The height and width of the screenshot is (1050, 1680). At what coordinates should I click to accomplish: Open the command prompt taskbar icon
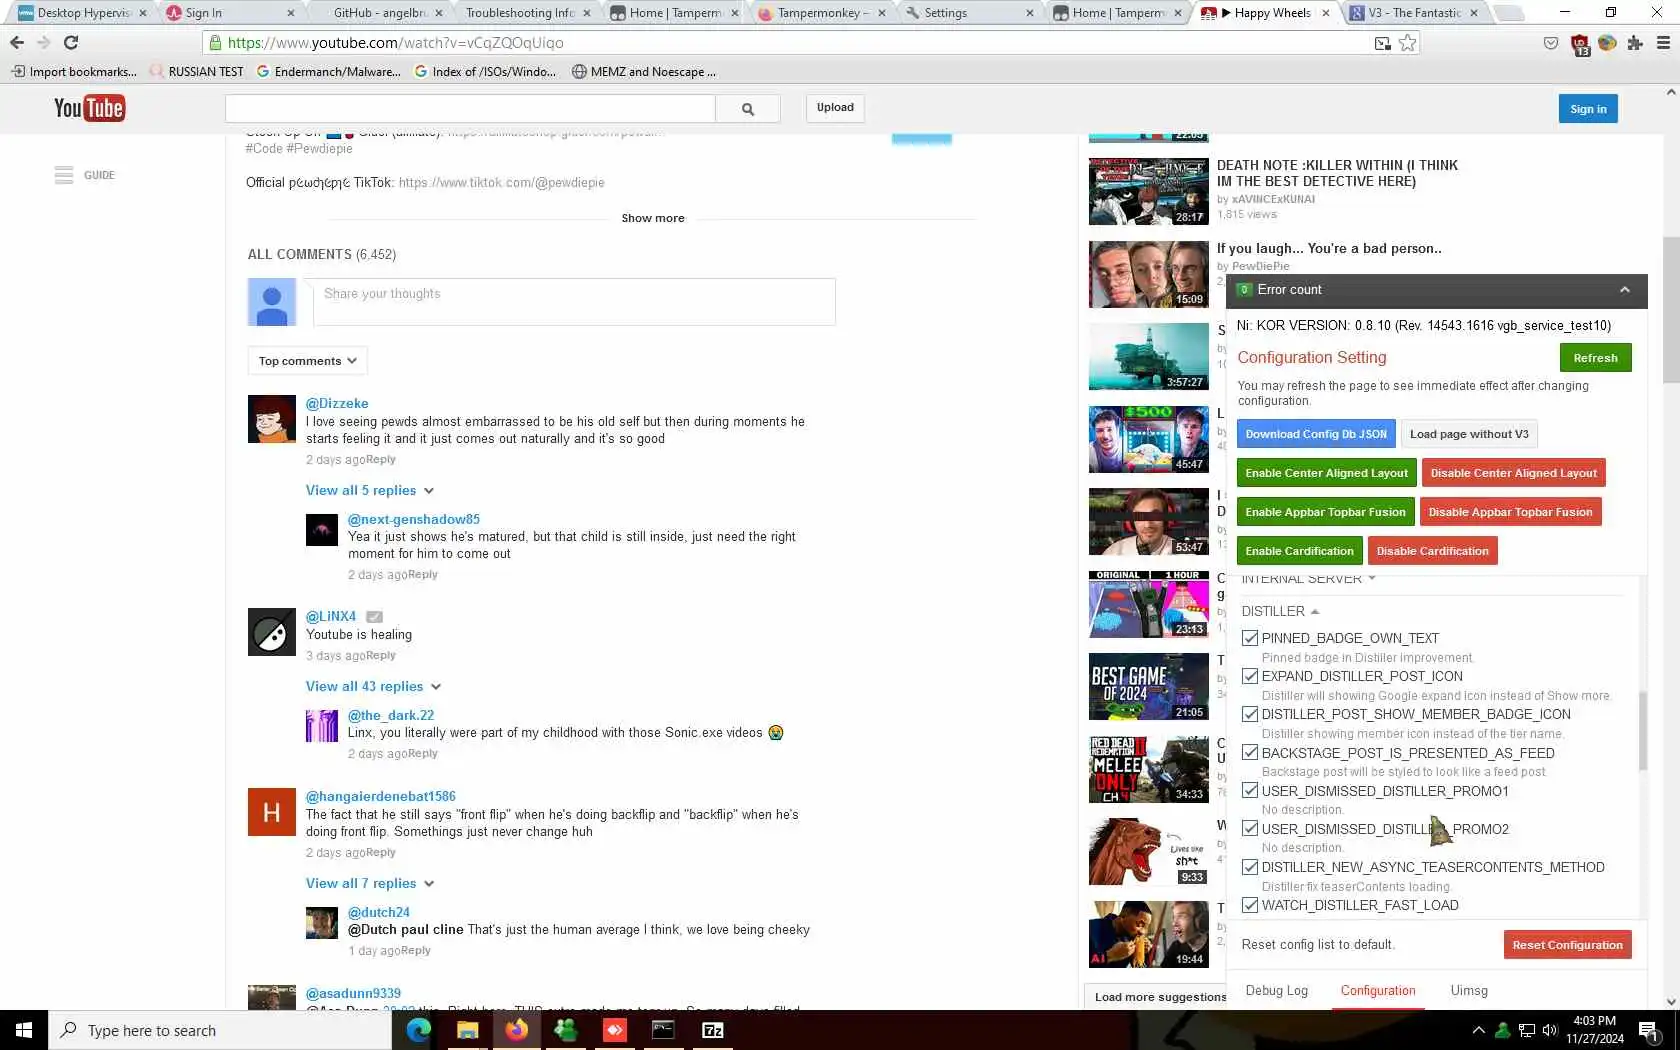663,1030
